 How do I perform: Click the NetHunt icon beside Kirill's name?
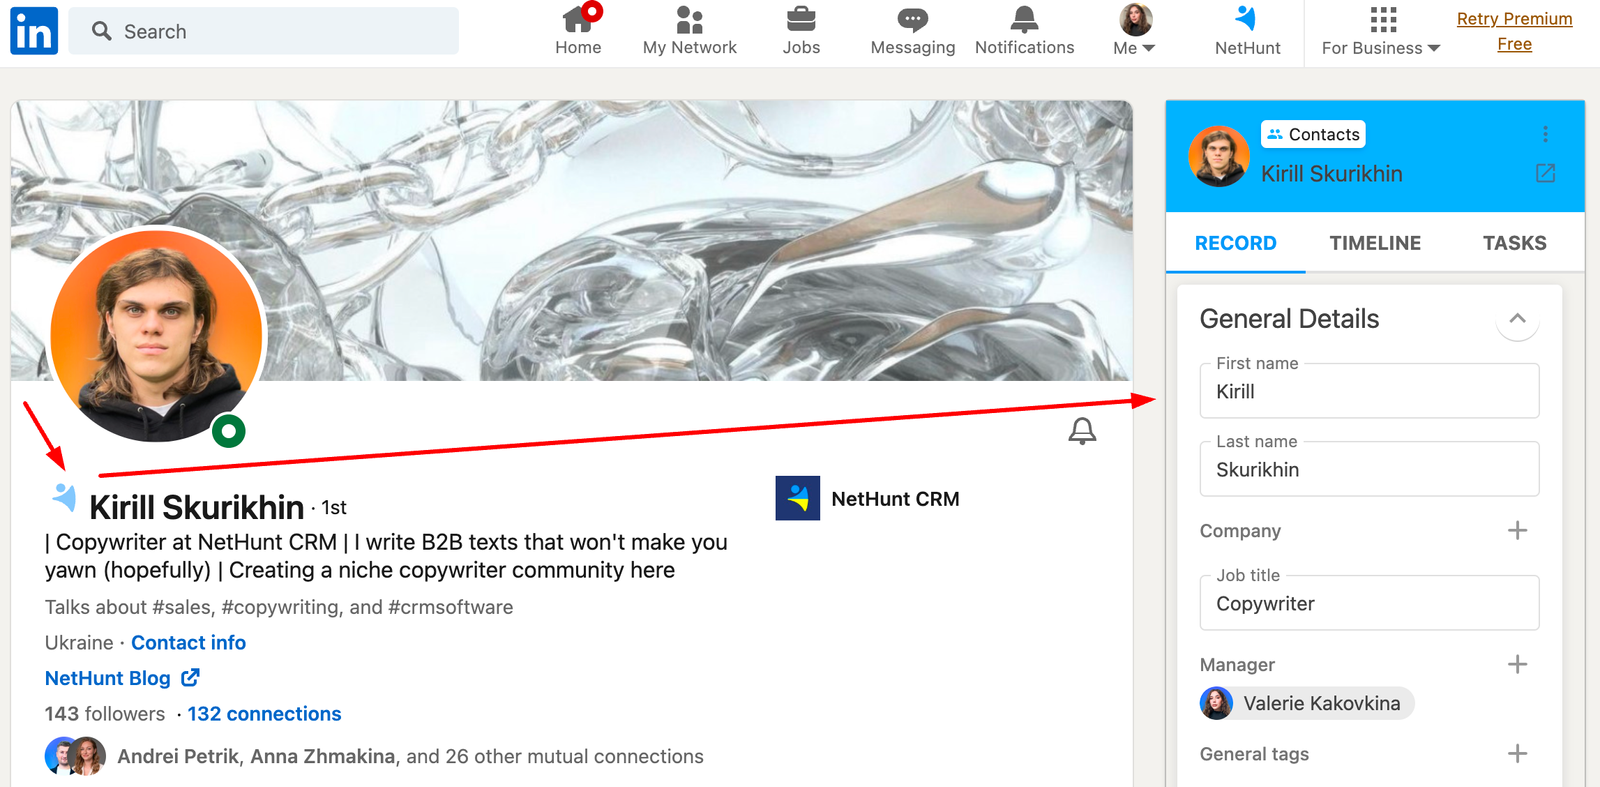tap(65, 496)
